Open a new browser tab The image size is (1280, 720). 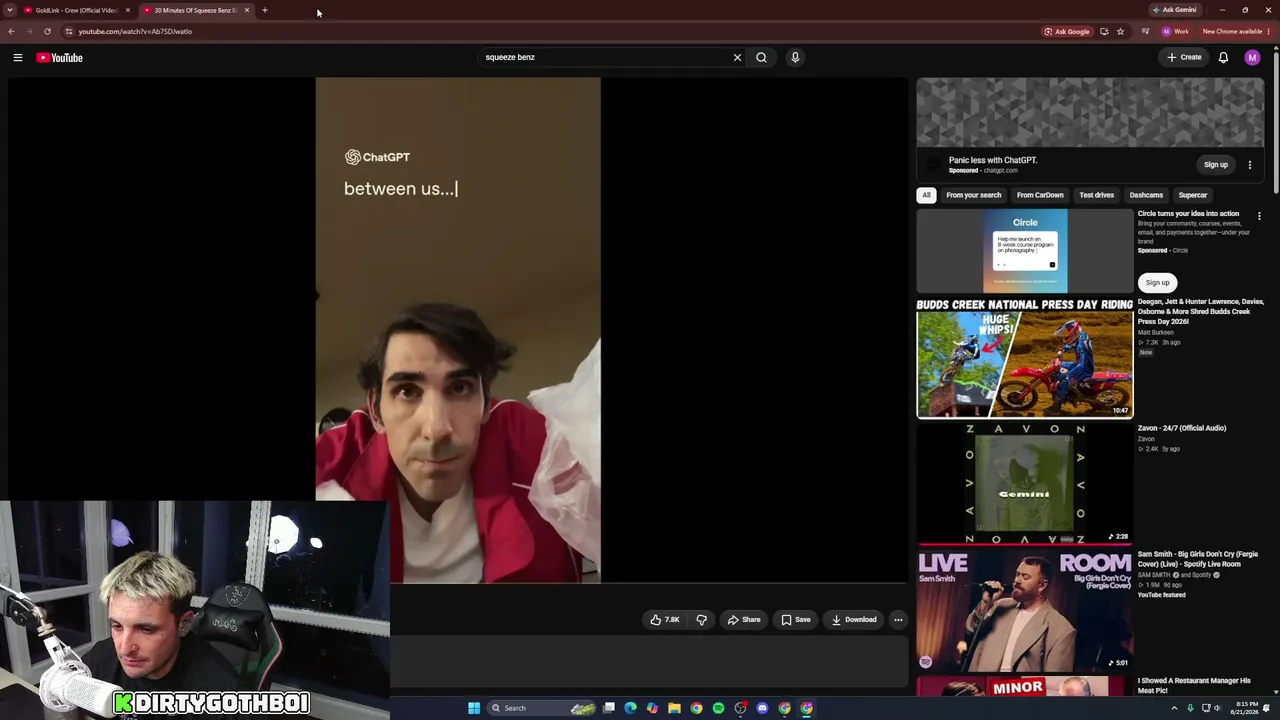[265, 10]
